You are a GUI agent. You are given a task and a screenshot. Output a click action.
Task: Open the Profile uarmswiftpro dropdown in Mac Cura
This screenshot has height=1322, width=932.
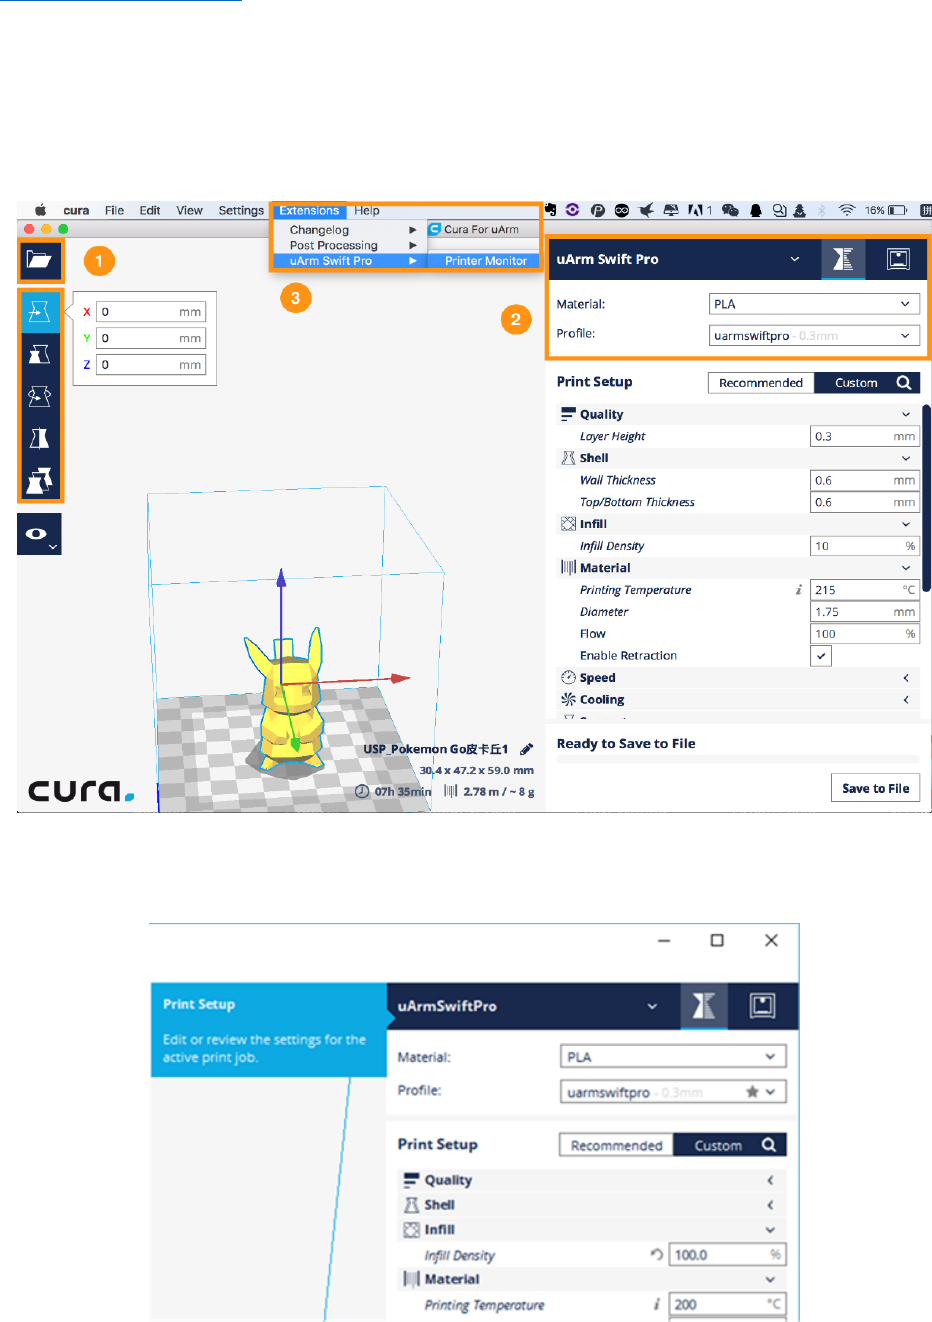coord(814,336)
